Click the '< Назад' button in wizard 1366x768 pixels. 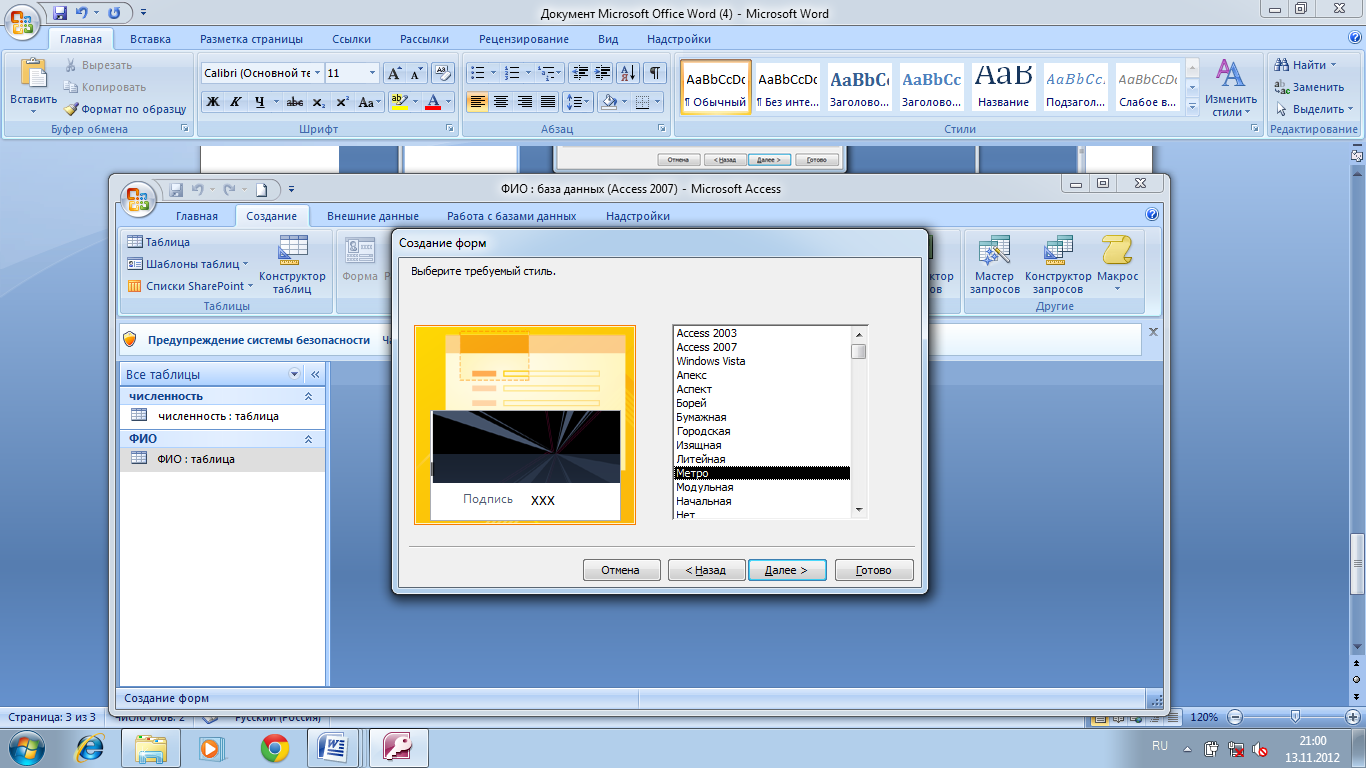point(705,570)
